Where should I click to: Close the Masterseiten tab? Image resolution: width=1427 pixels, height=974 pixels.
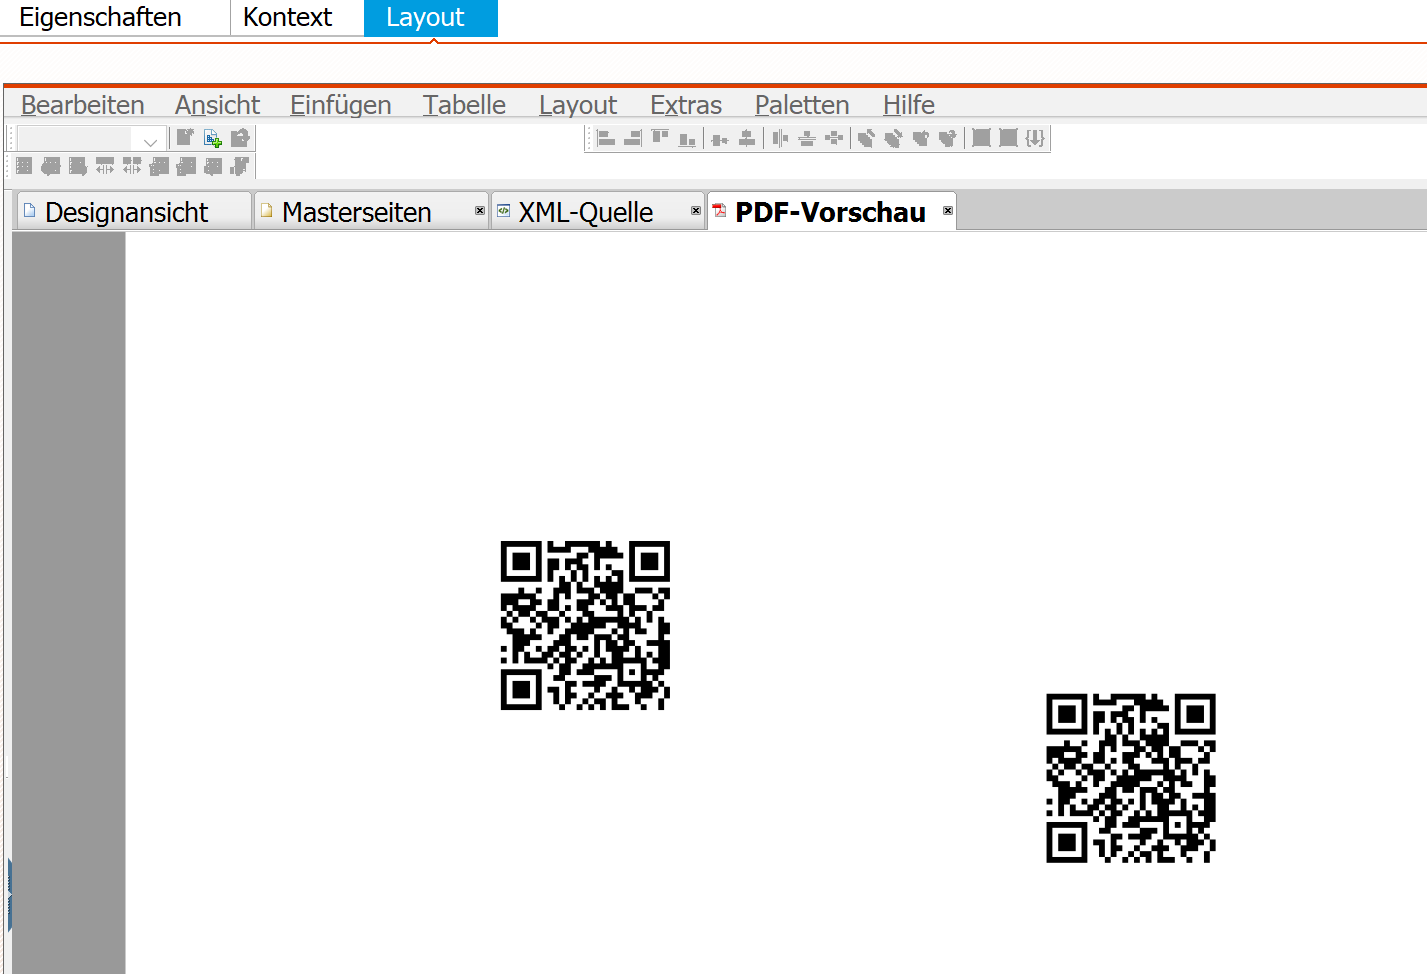pyautogui.click(x=480, y=210)
